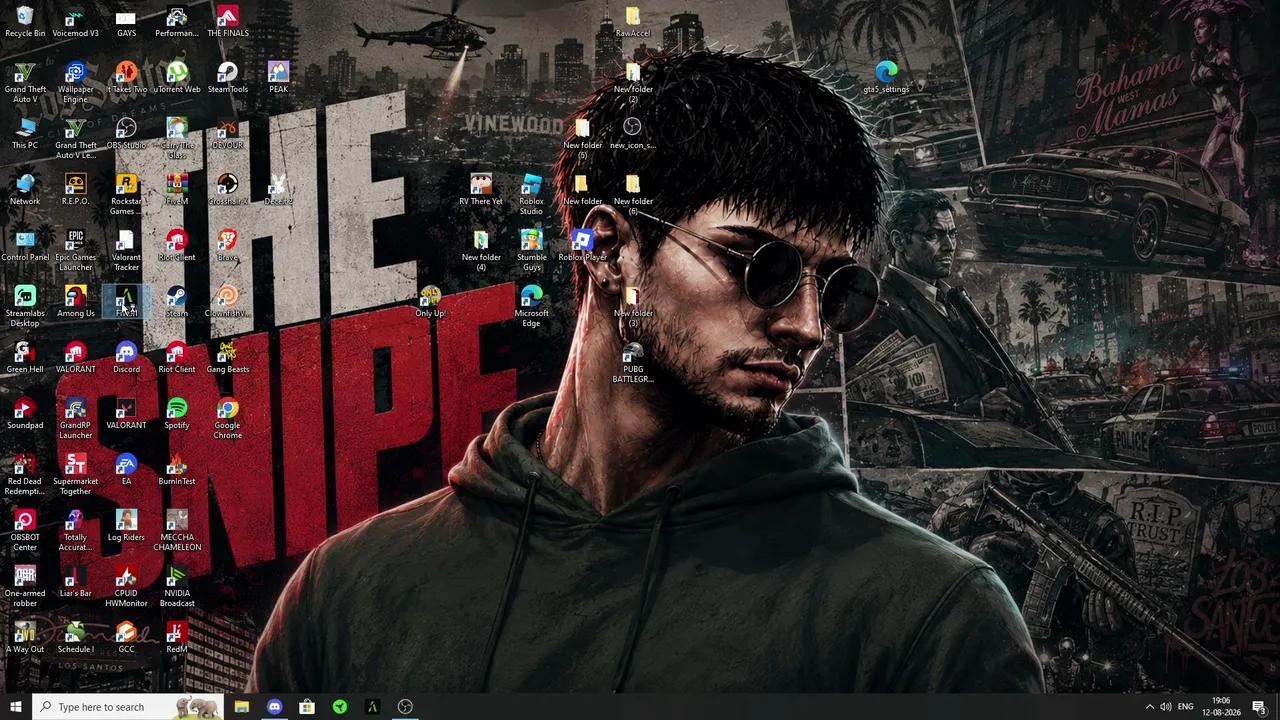Image resolution: width=1280 pixels, height=720 pixels.
Task: Select the PUBG BATTLEGROUNDS shortcut
Action: coord(633,362)
